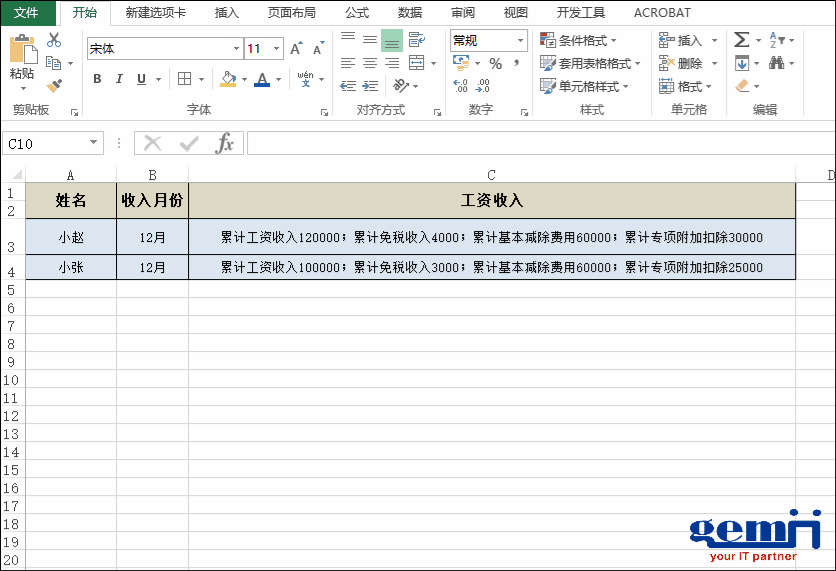836x571 pixels.
Task: Switch to 公式 Formulas tab
Action: click(357, 13)
